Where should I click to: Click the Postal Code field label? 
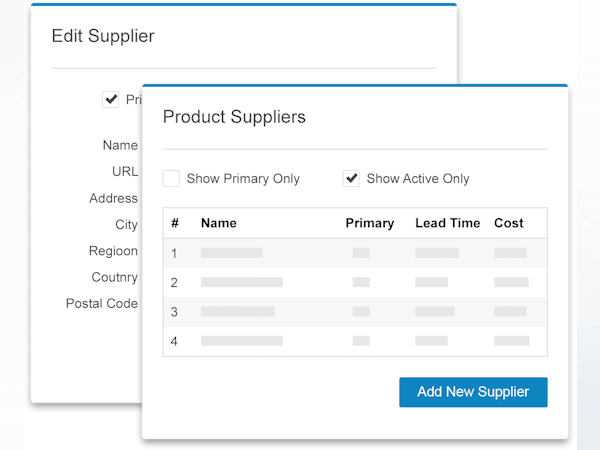[102, 303]
